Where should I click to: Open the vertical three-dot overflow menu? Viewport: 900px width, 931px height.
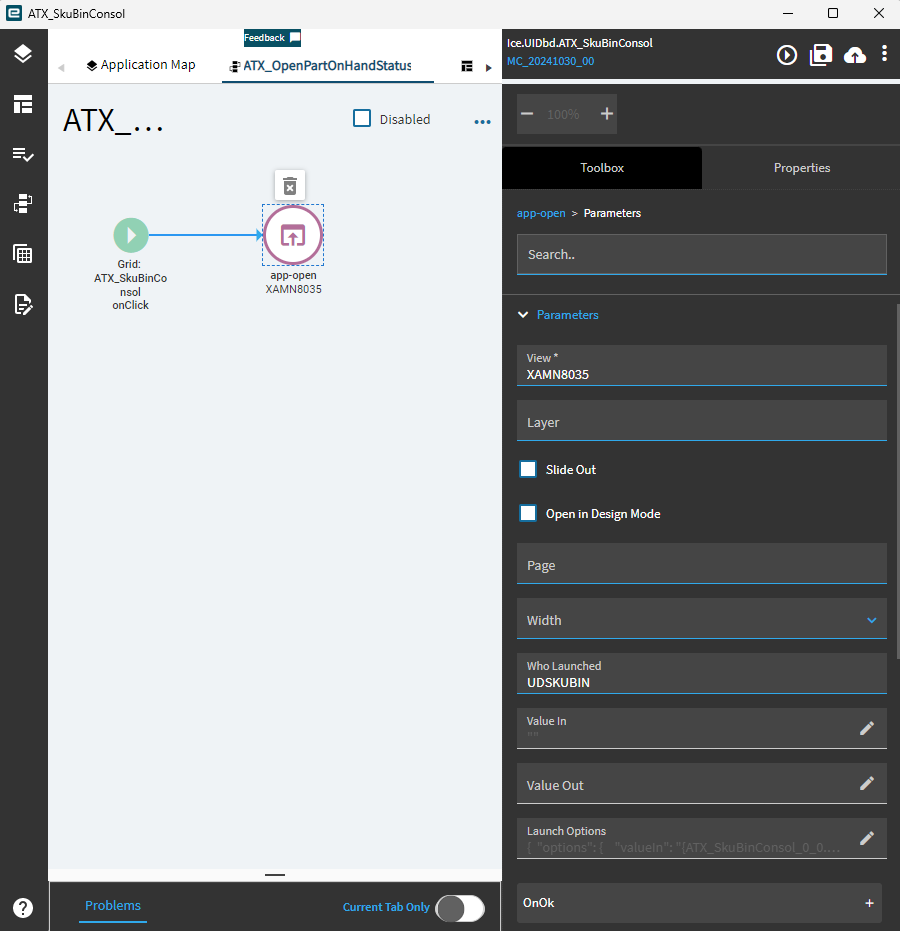[x=884, y=53]
